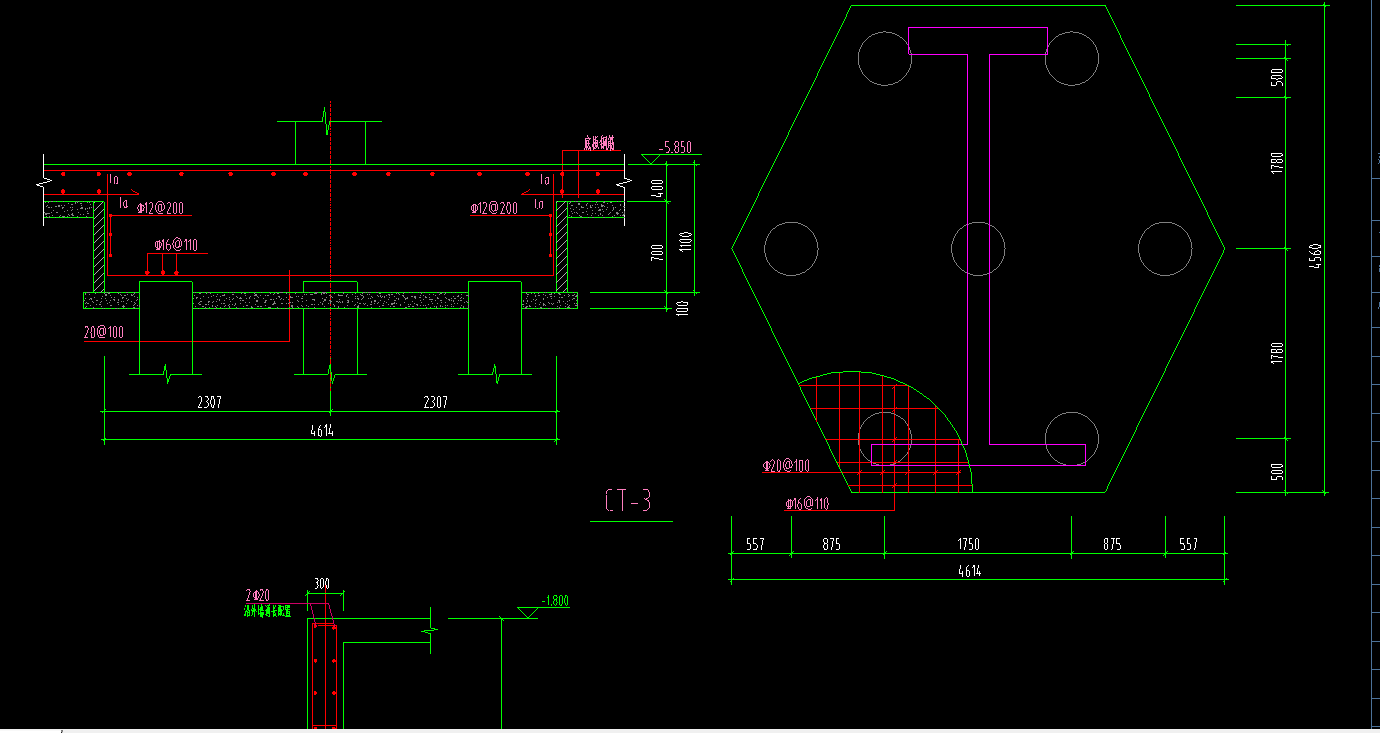The image size is (1380, 733).
Task: Select the top 500 vertical dimension
Action: coord(1277,78)
